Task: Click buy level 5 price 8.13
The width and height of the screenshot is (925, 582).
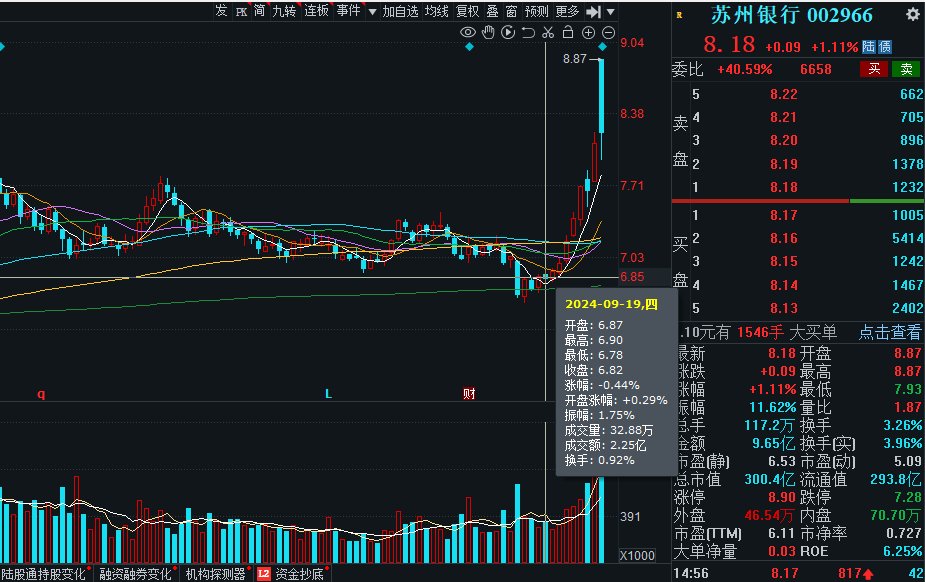Action: coord(783,308)
